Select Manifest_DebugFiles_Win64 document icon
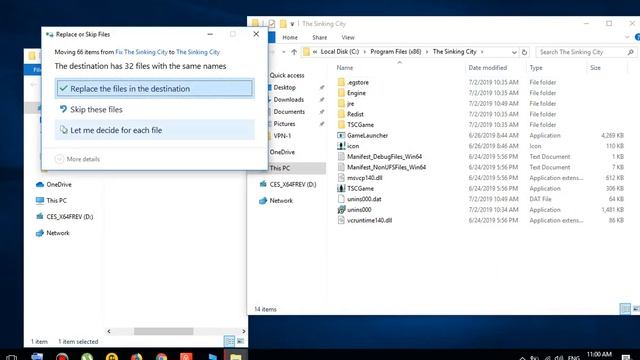 tap(341, 156)
